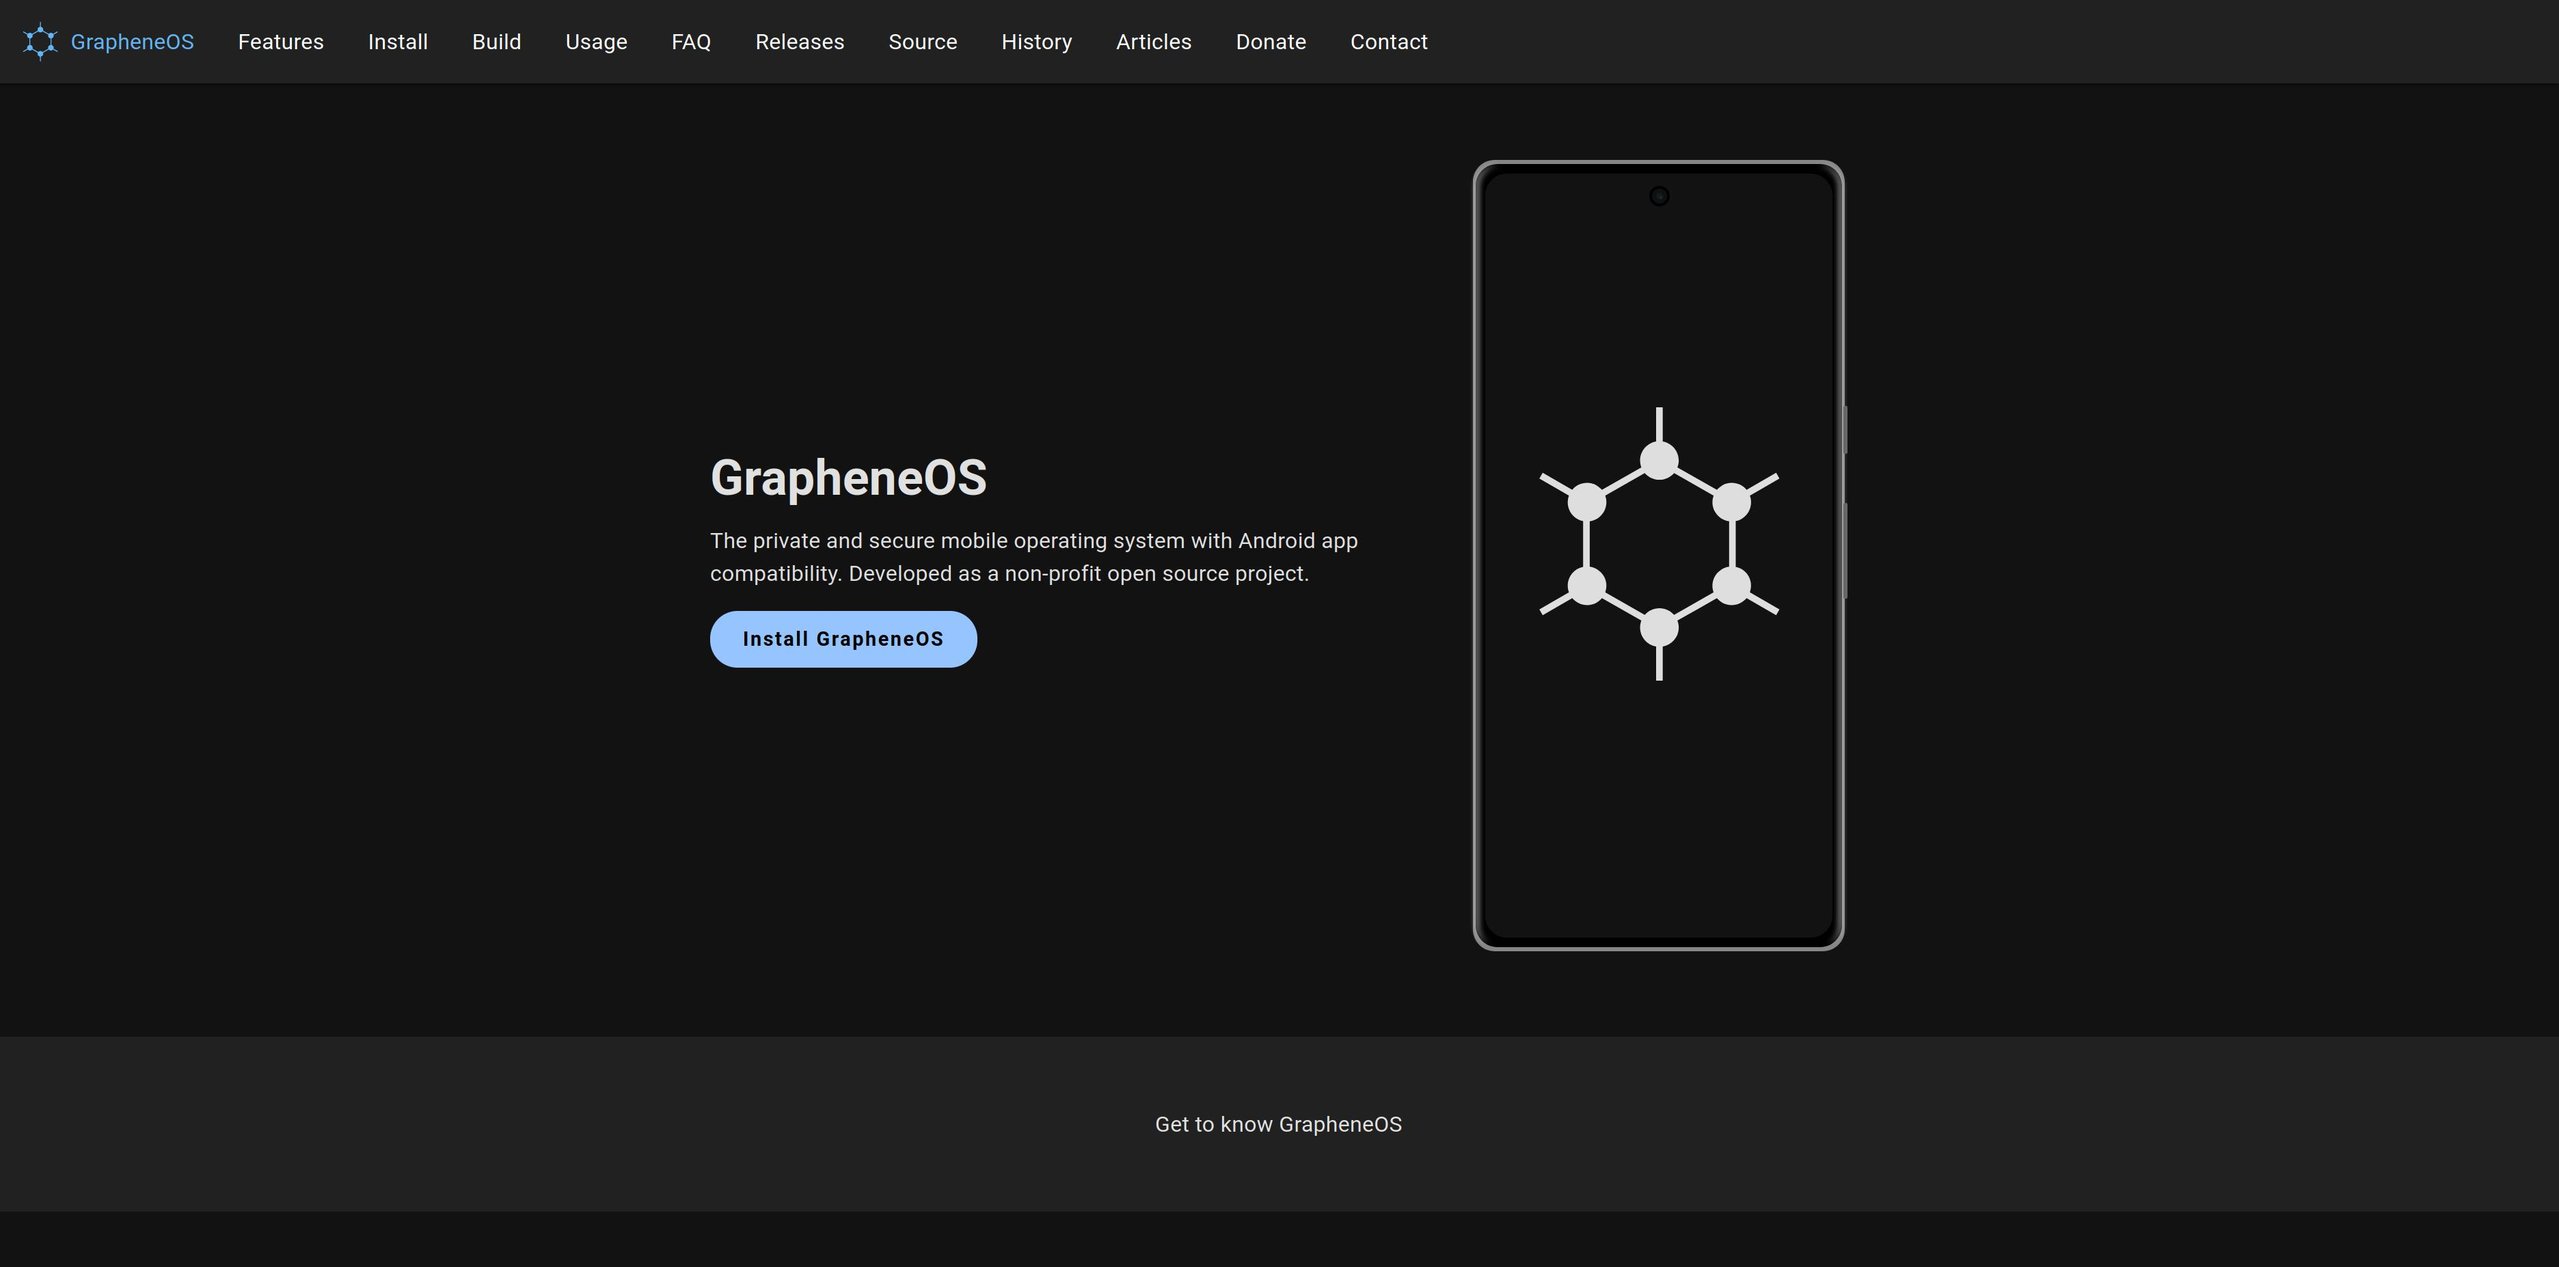
Task: Select the Usage navigation item
Action: [596, 42]
